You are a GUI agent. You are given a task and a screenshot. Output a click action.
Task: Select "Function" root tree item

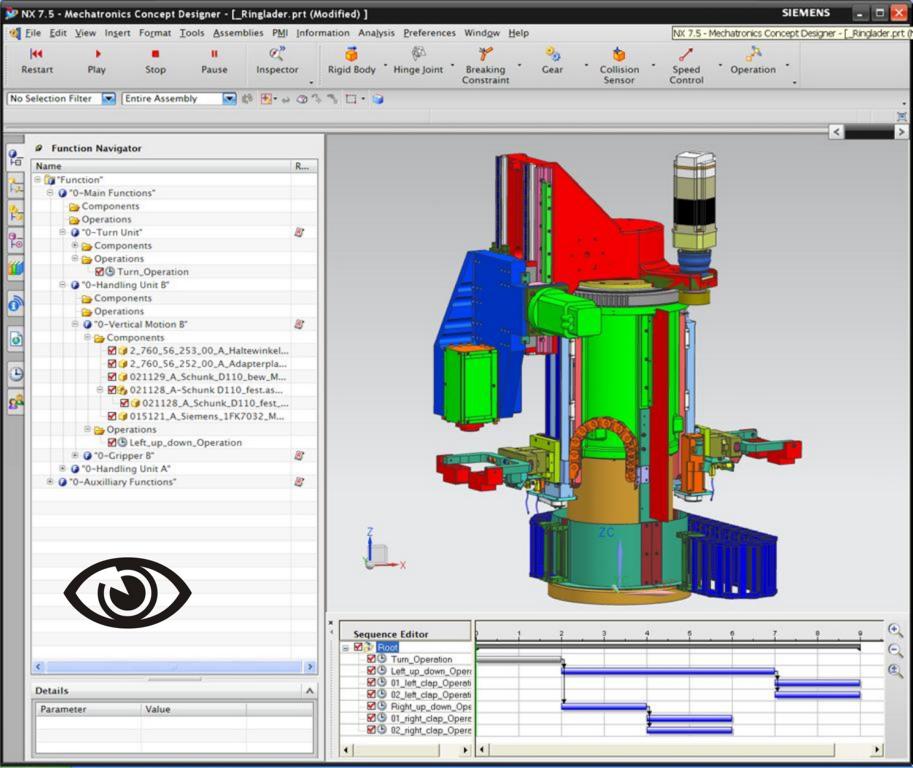pyautogui.click(x=79, y=180)
